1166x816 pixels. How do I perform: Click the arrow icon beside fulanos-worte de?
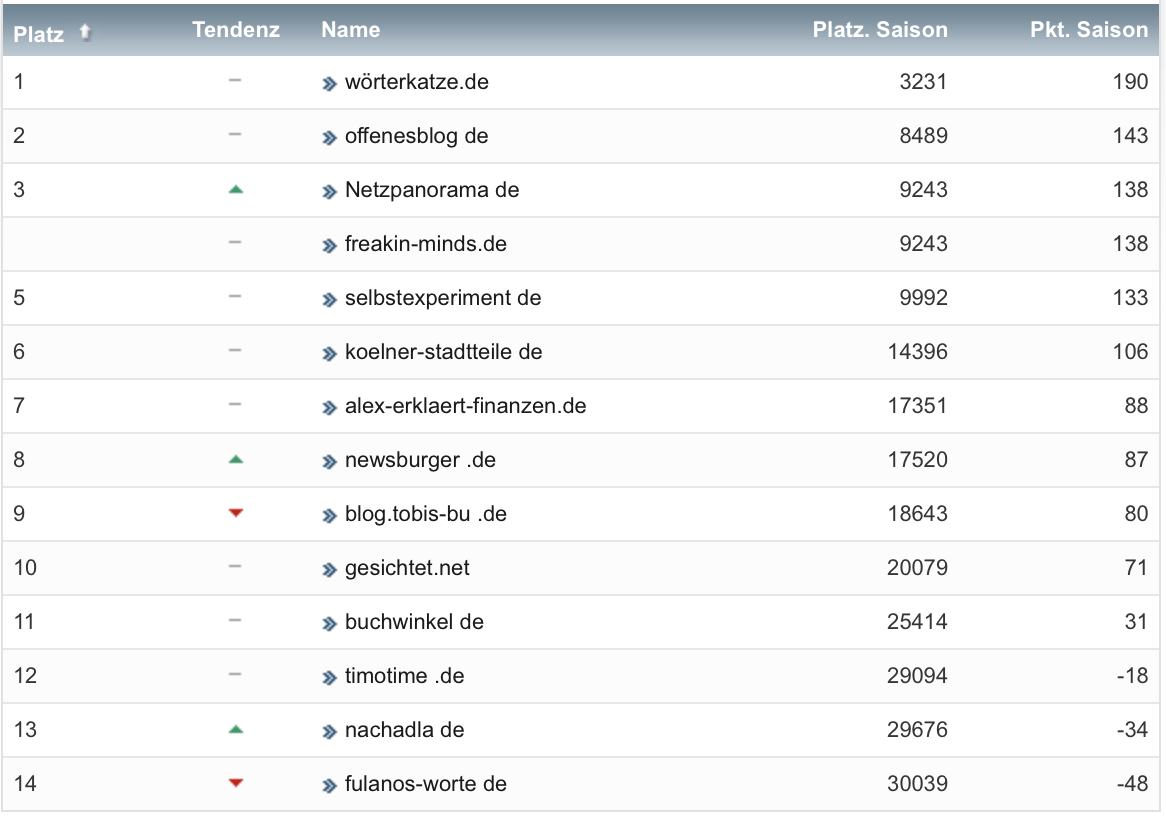tap(329, 786)
